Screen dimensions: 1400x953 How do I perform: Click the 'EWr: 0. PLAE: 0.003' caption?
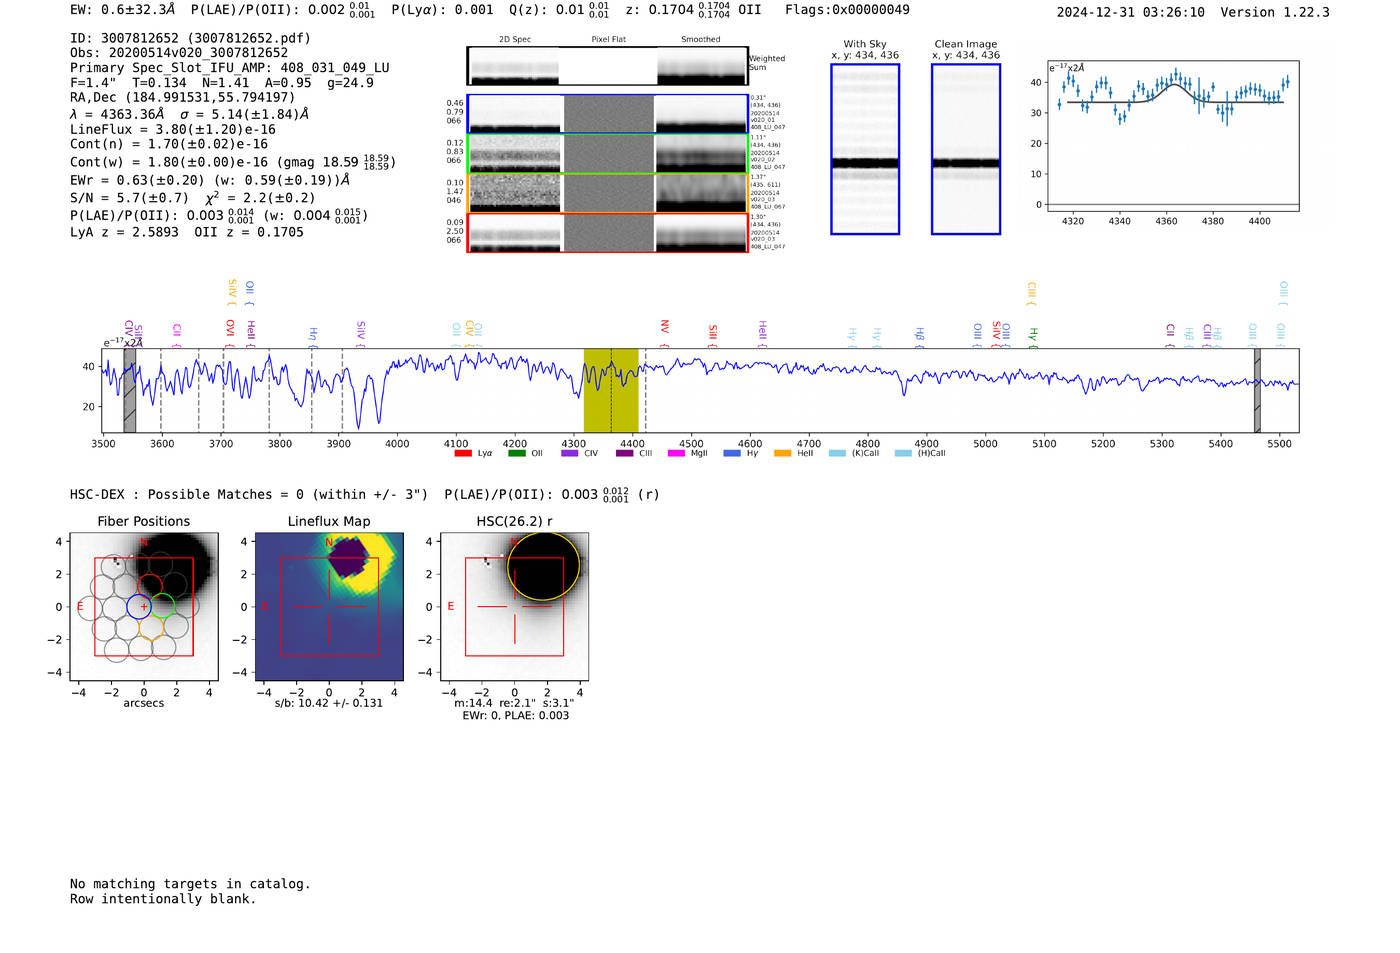[515, 716]
